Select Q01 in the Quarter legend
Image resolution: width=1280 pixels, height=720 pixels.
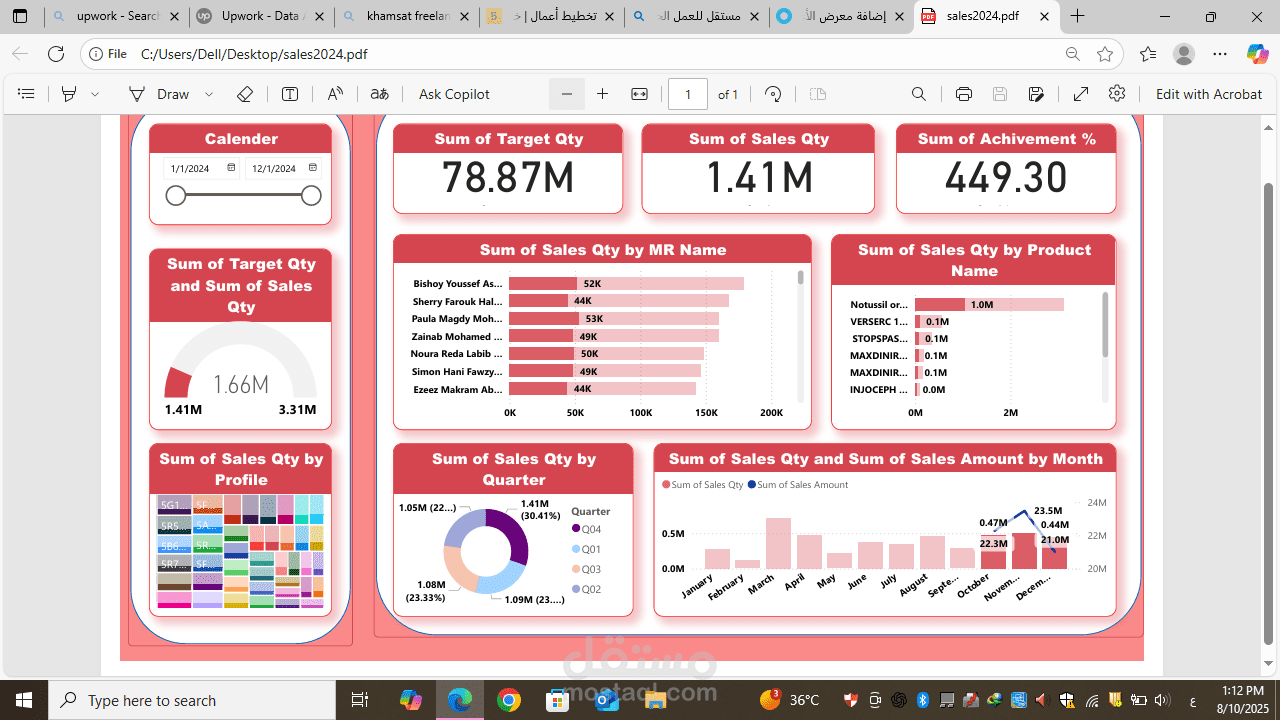click(587, 549)
